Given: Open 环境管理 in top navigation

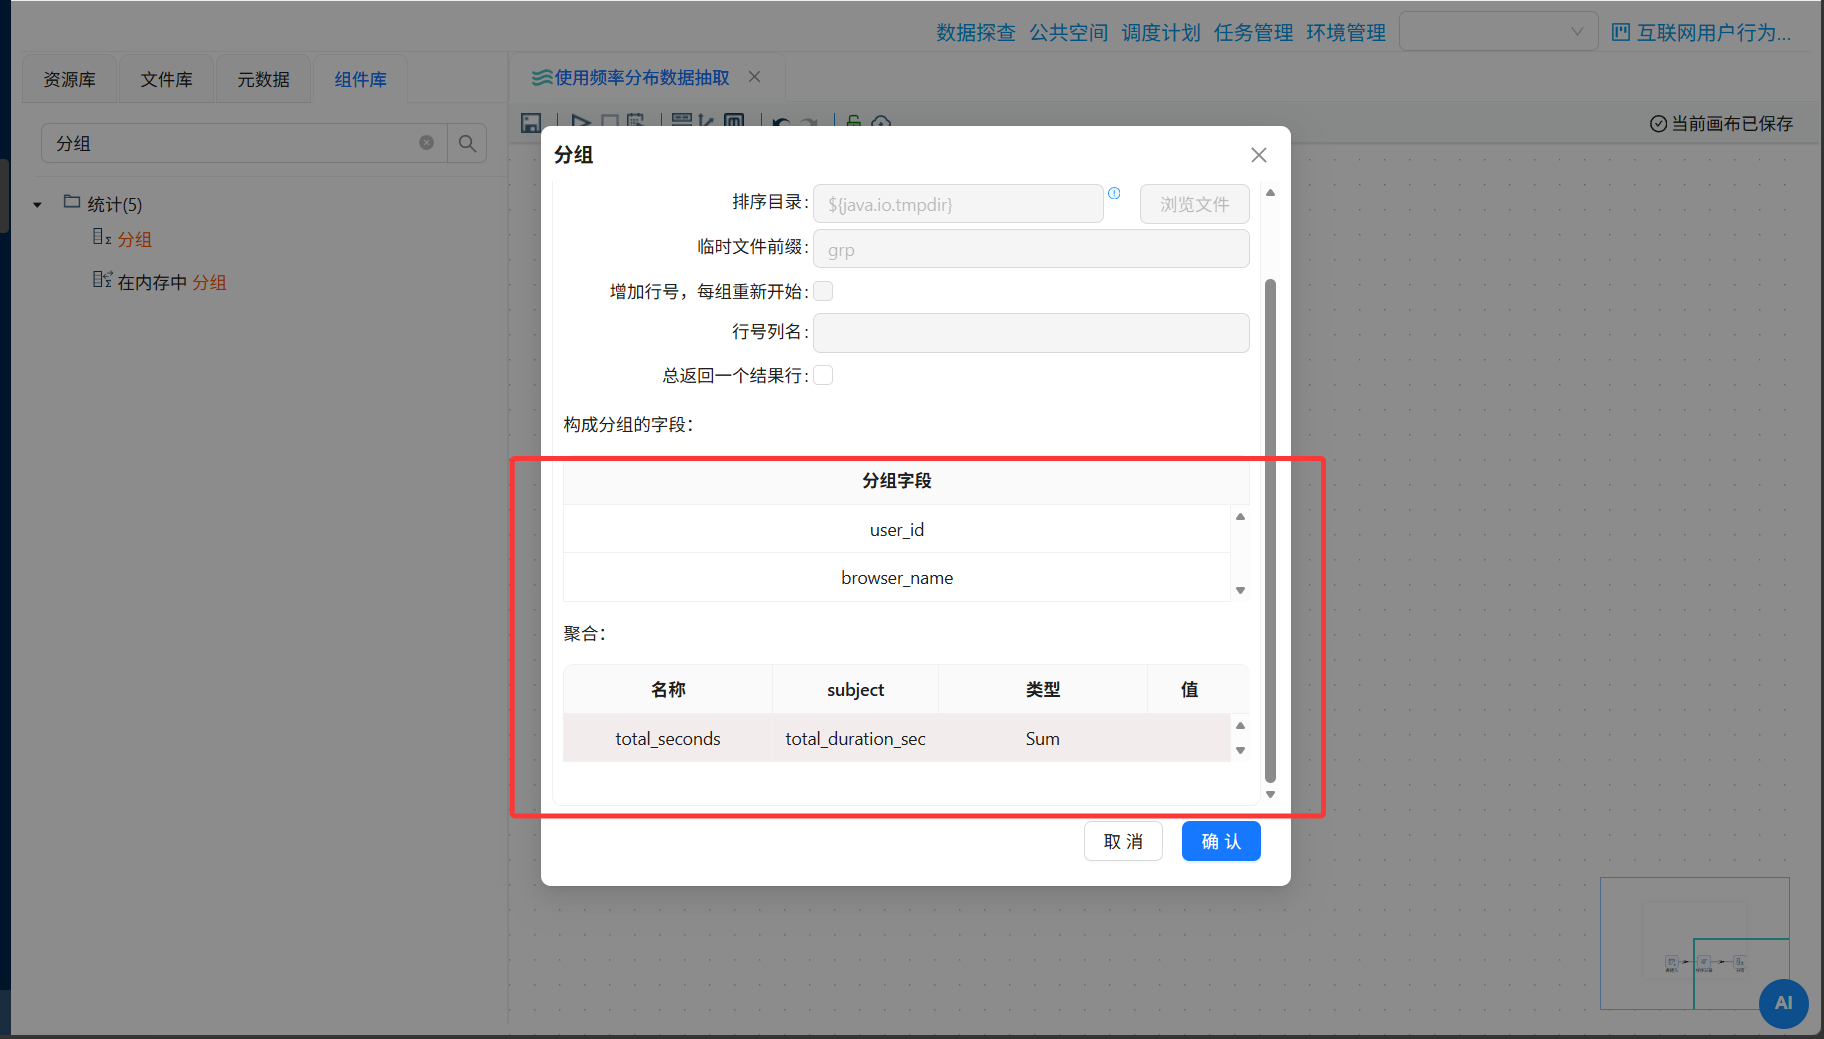Looking at the screenshot, I should [x=1346, y=33].
